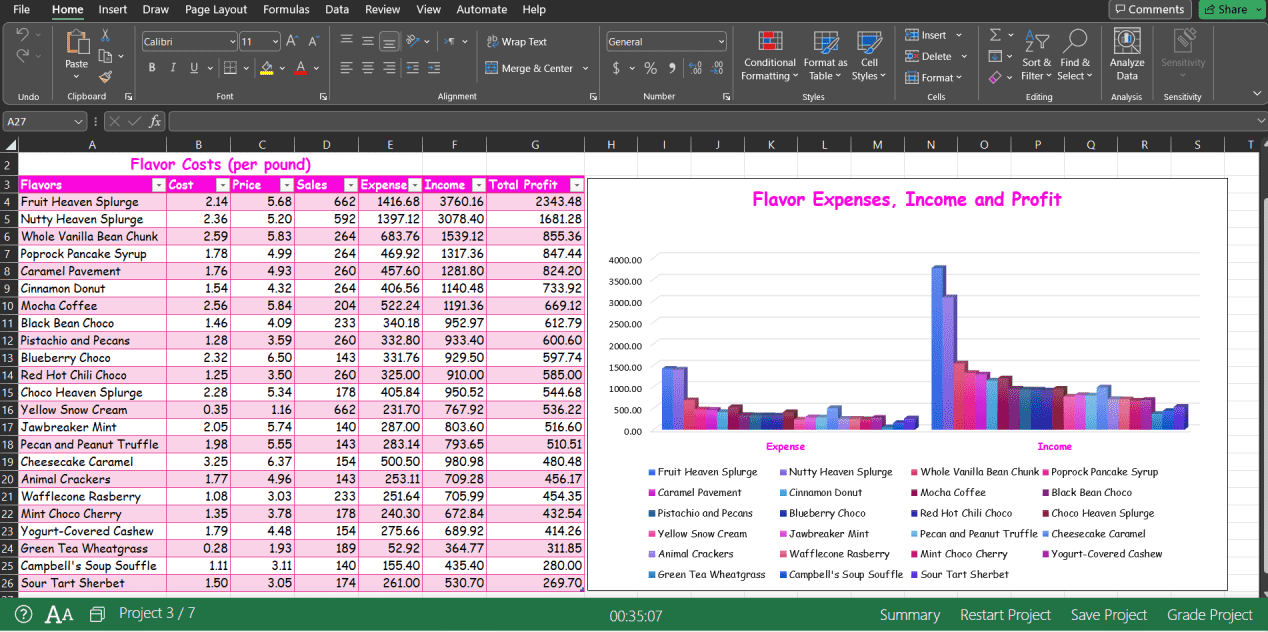Image resolution: width=1268 pixels, height=632 pixels.
Task: Click Increase Decimal icon
Action: (696, 68)
